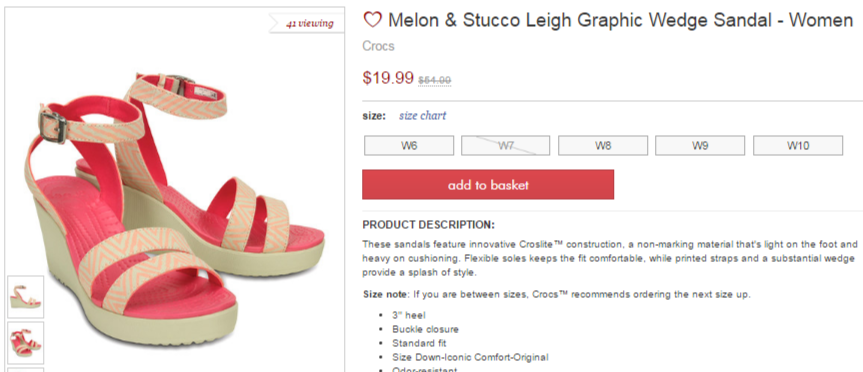This screenshot has width=863, height=372.
Task: Click the partially visible third thumbnail
Action: [x=25, y=370]
